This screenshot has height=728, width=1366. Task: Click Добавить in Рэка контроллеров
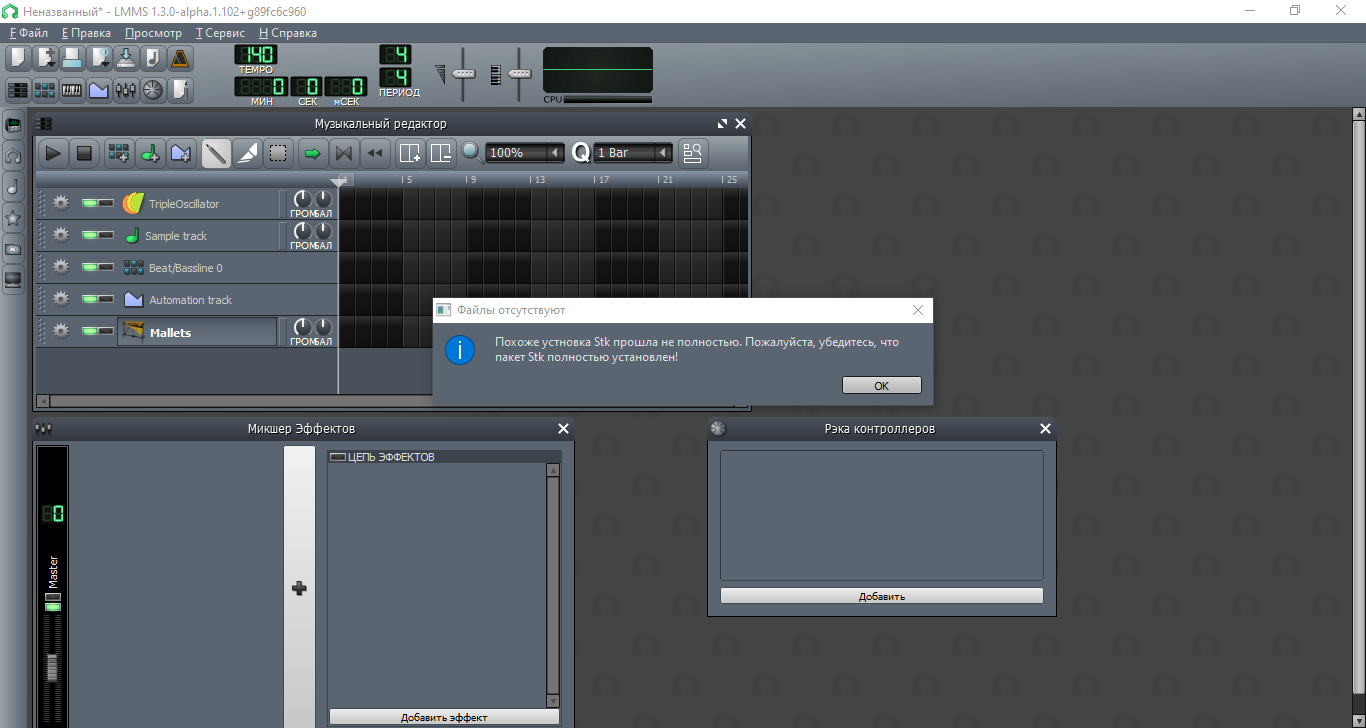(x=881, y=596)
